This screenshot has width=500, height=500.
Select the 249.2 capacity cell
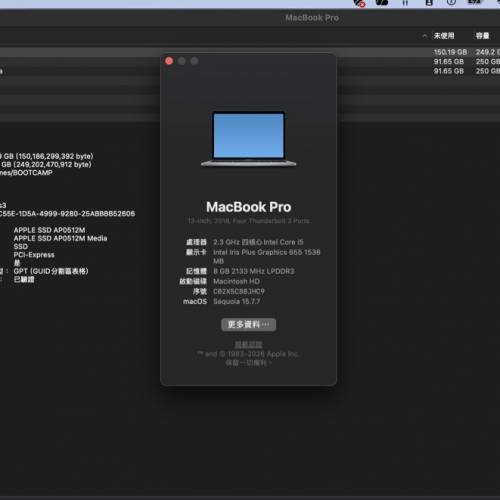pyautogui.click(x=488, y=52)
